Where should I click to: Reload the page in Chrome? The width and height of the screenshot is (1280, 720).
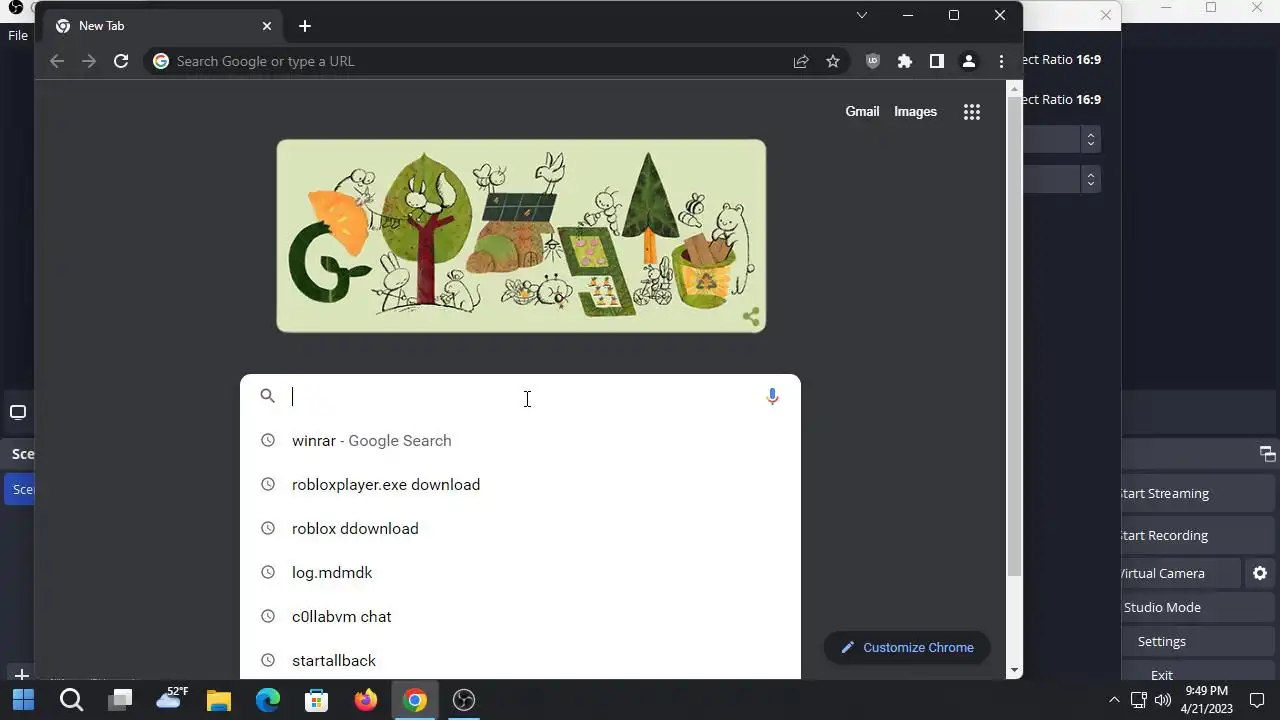[x=121, y=61]
